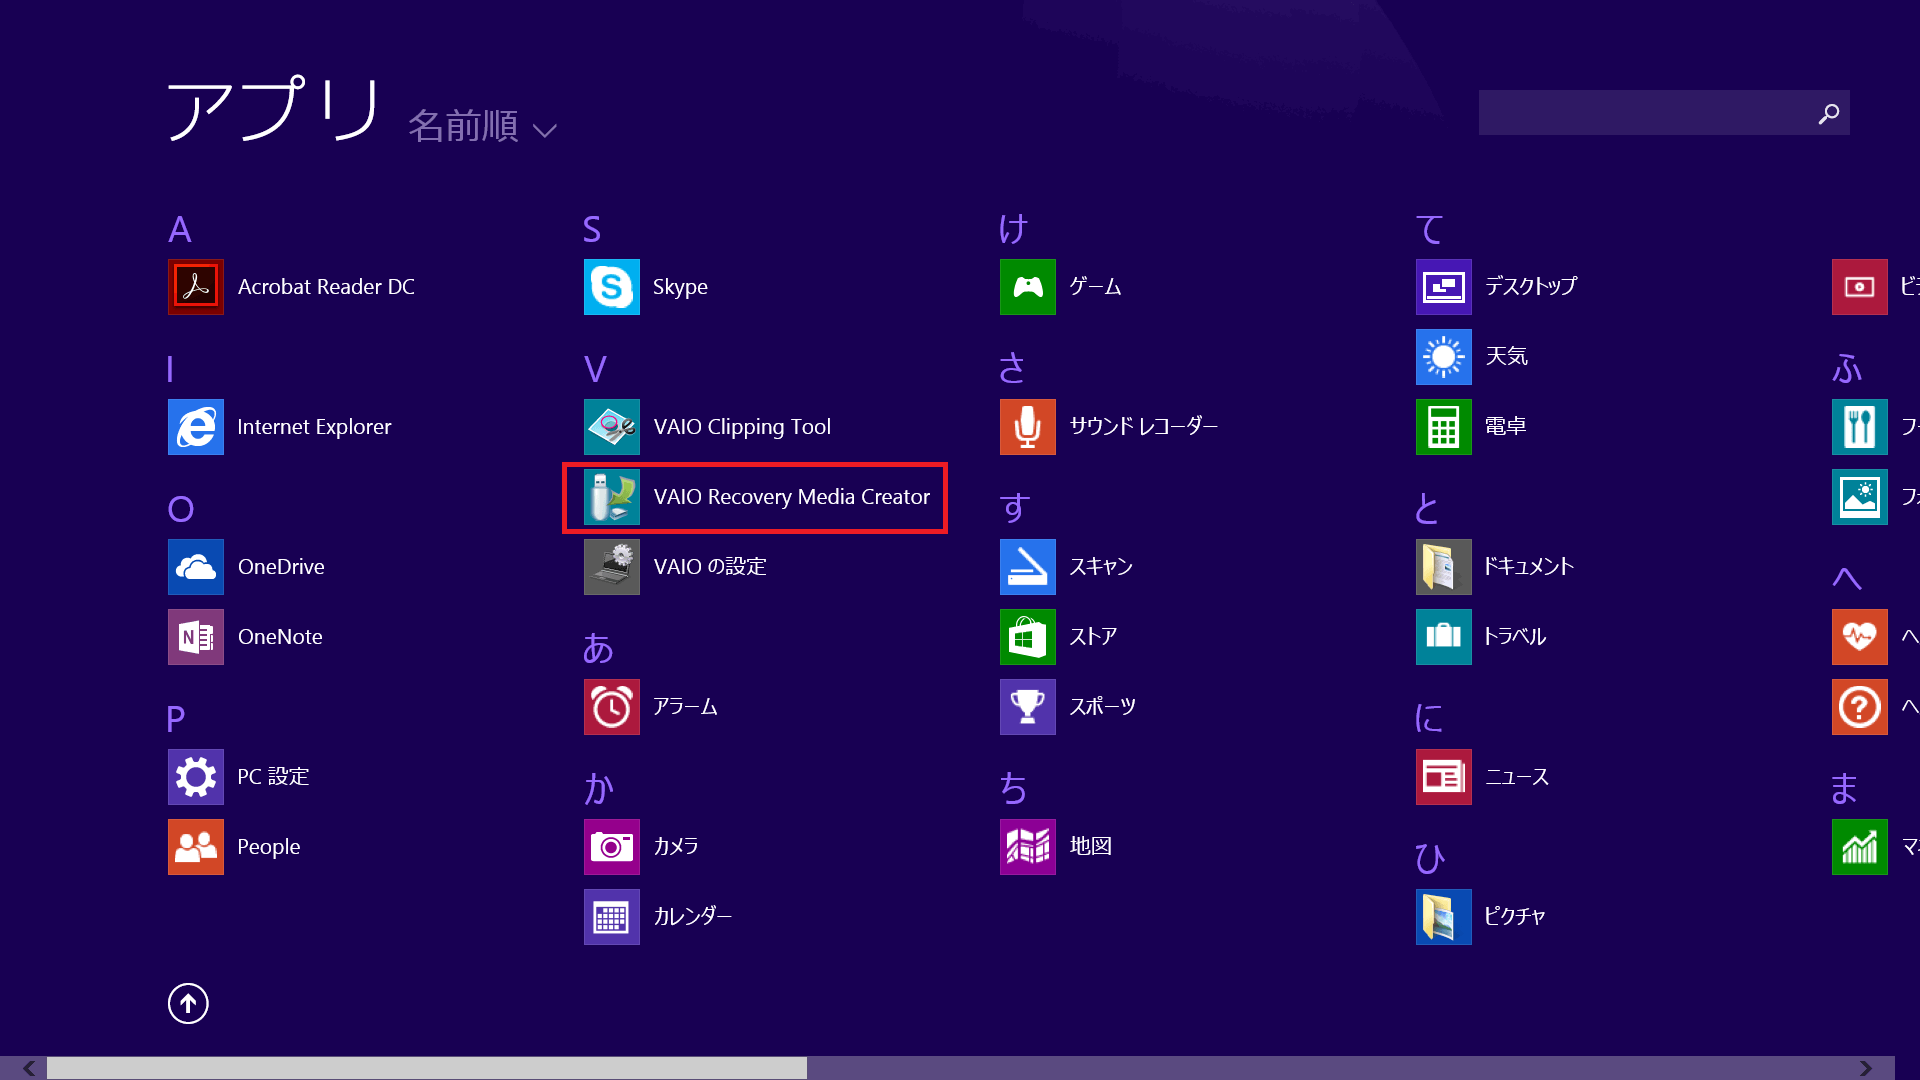
Task: Start Skype from its icon
Action: (612, 287)
